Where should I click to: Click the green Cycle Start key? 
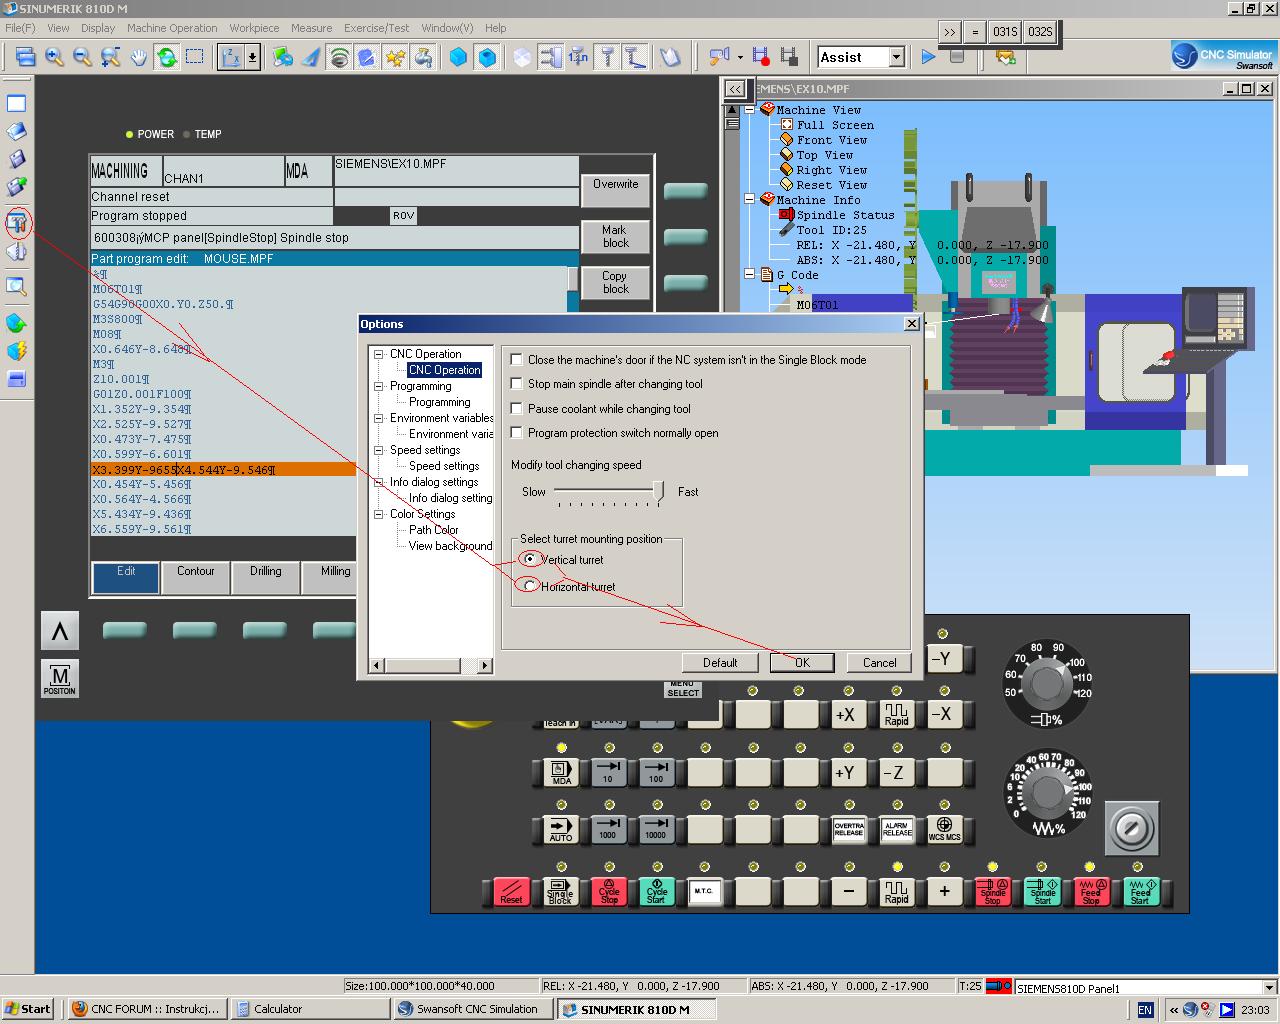pyautogui.click(x=656, y=891)
